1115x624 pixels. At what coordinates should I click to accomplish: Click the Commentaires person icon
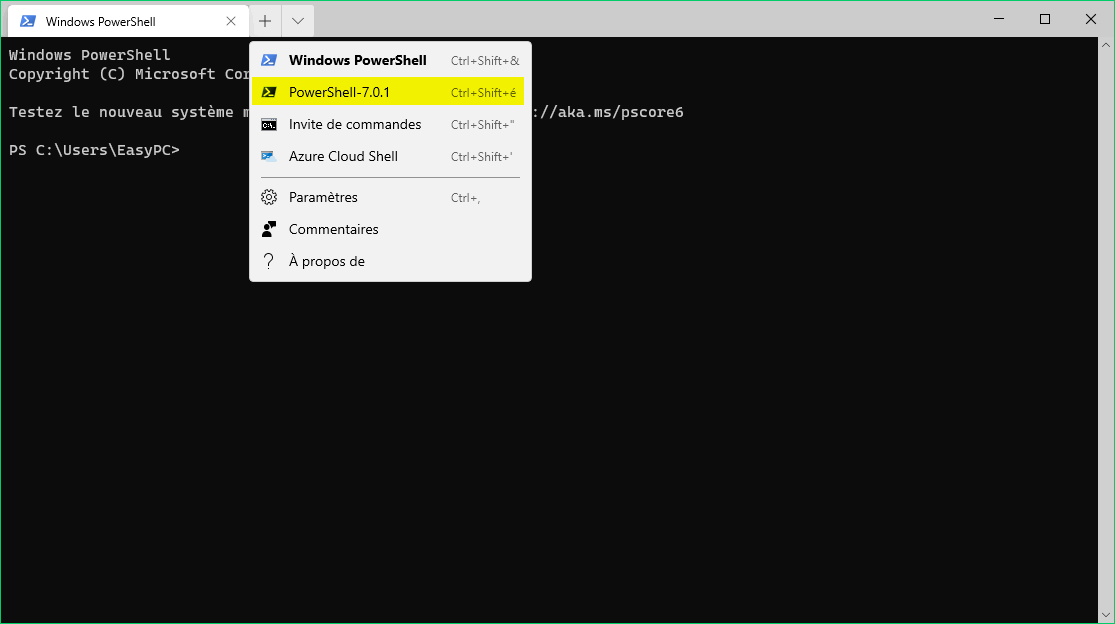click(x=269, y=230)
